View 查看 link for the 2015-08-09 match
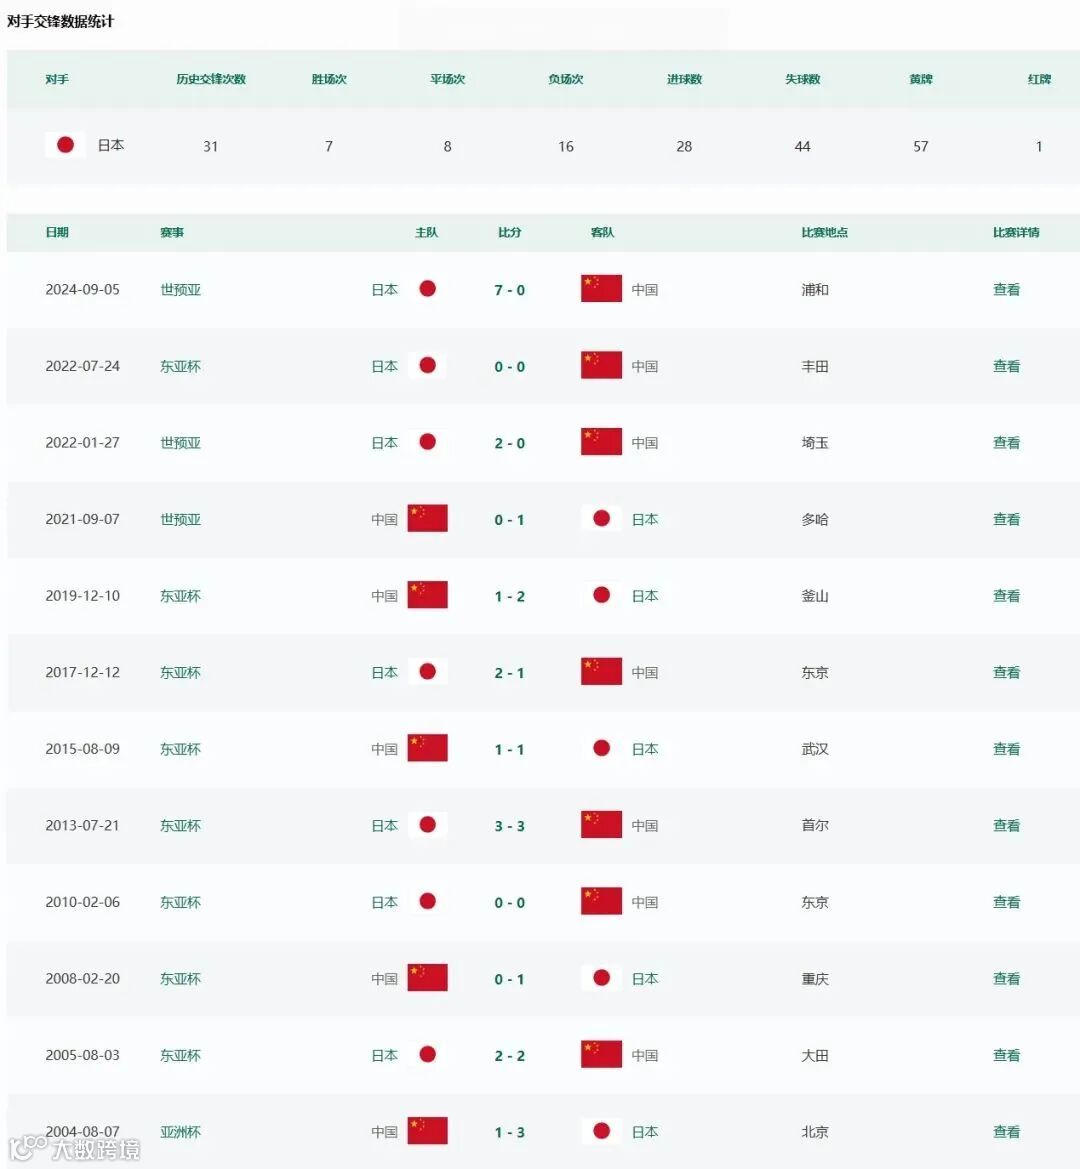The width and height of the screenshot is (1080, 1169). [1006, 749]
